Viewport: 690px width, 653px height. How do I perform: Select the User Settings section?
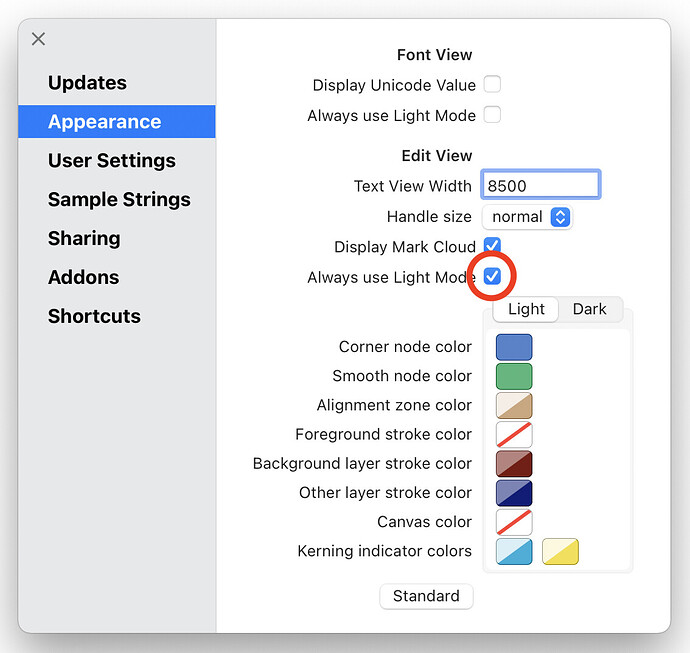click(111, 161)
